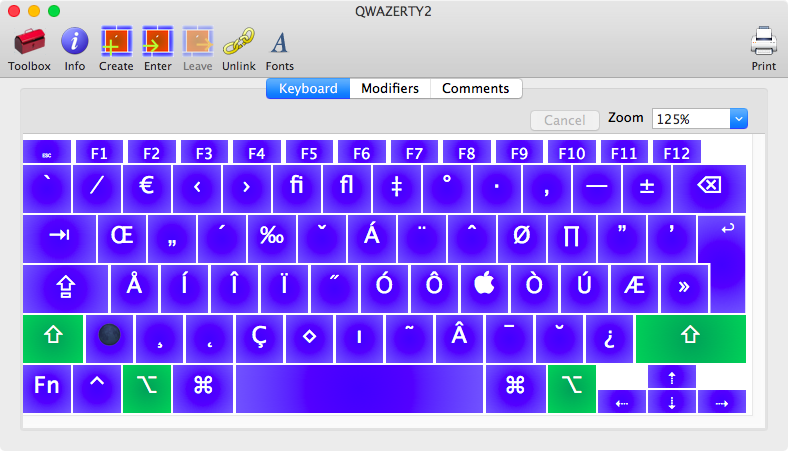788x451 pixels.
Task: Click the F5 function key
Action: 309,153
